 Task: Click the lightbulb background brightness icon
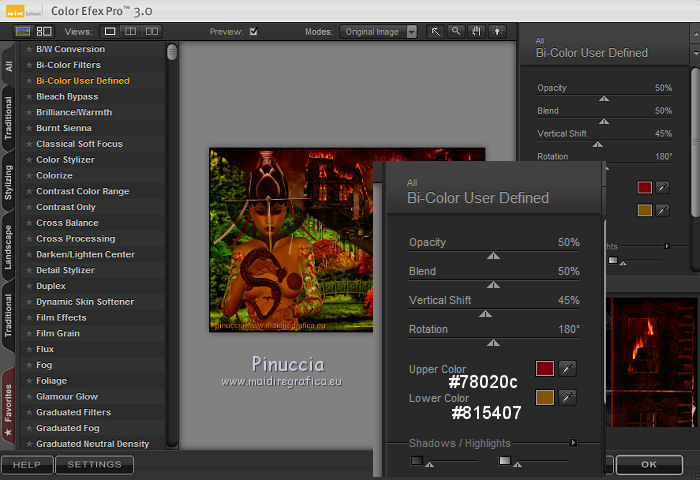click(496, 32)
